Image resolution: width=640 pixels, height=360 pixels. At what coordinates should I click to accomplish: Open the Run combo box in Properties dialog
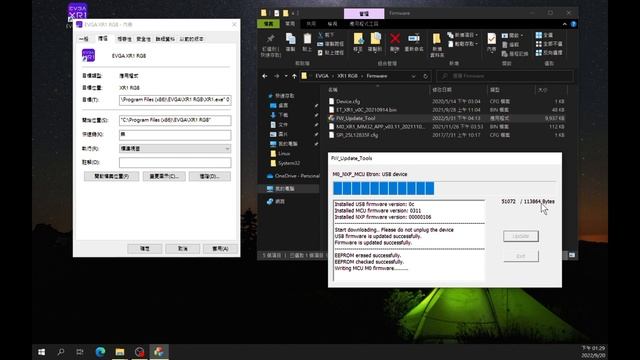[x=175, y=149]
